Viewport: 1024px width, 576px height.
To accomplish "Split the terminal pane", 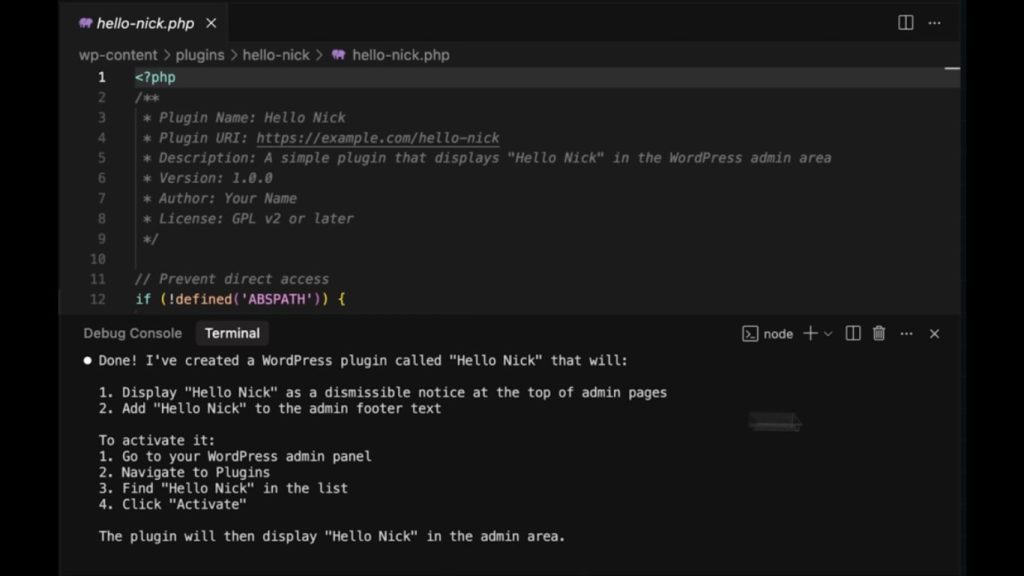I will (x=853, y=334).
